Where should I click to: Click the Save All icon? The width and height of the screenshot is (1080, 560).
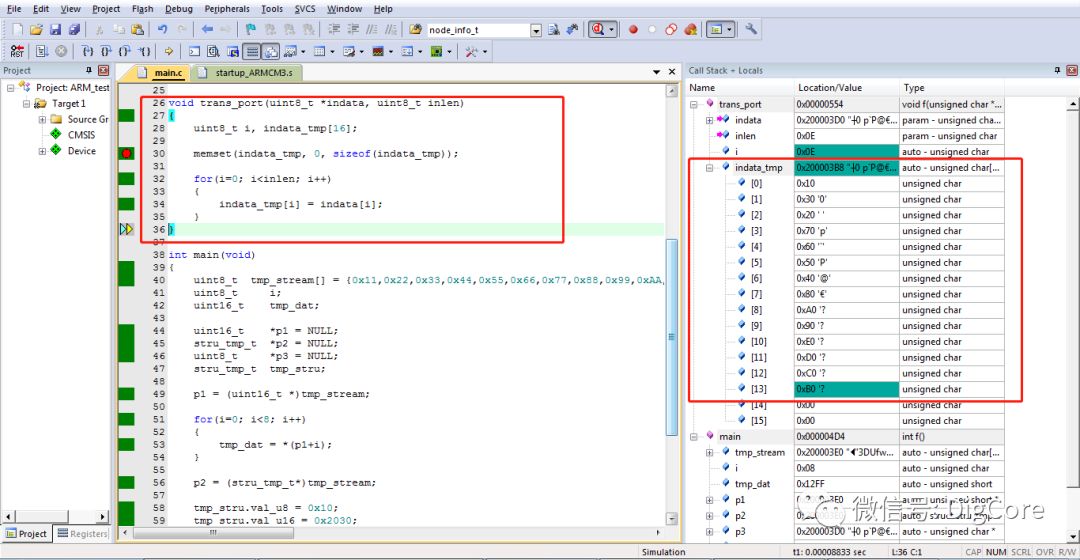click(x=74, y=30)
